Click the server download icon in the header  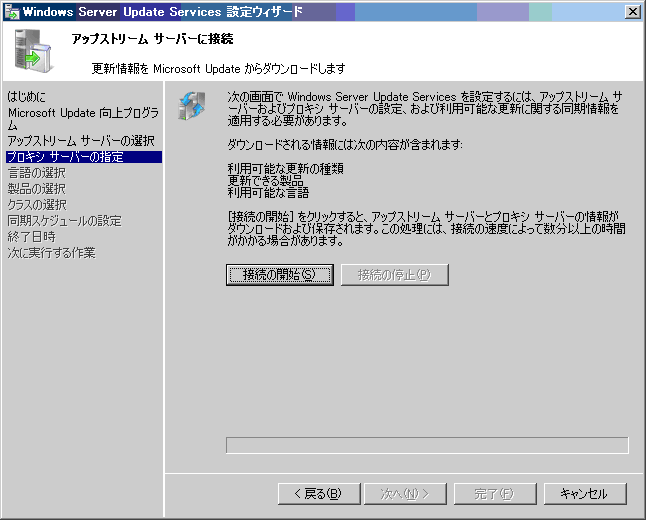coord(33,51)
